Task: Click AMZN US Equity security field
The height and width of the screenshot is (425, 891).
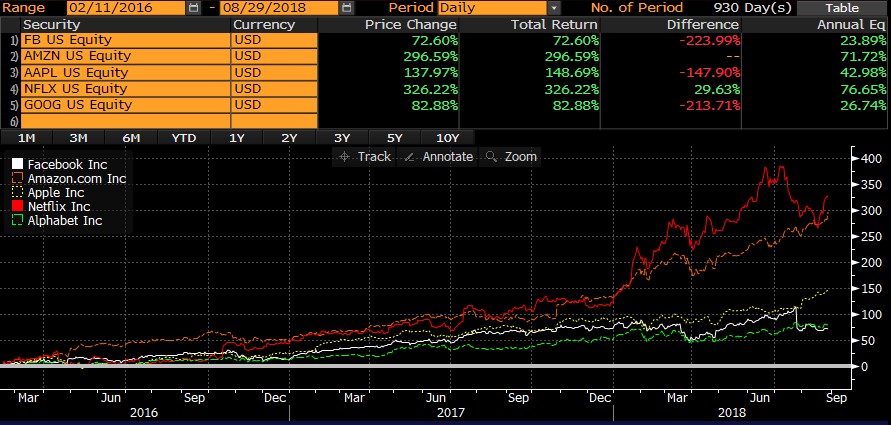Action: point(125,56)
